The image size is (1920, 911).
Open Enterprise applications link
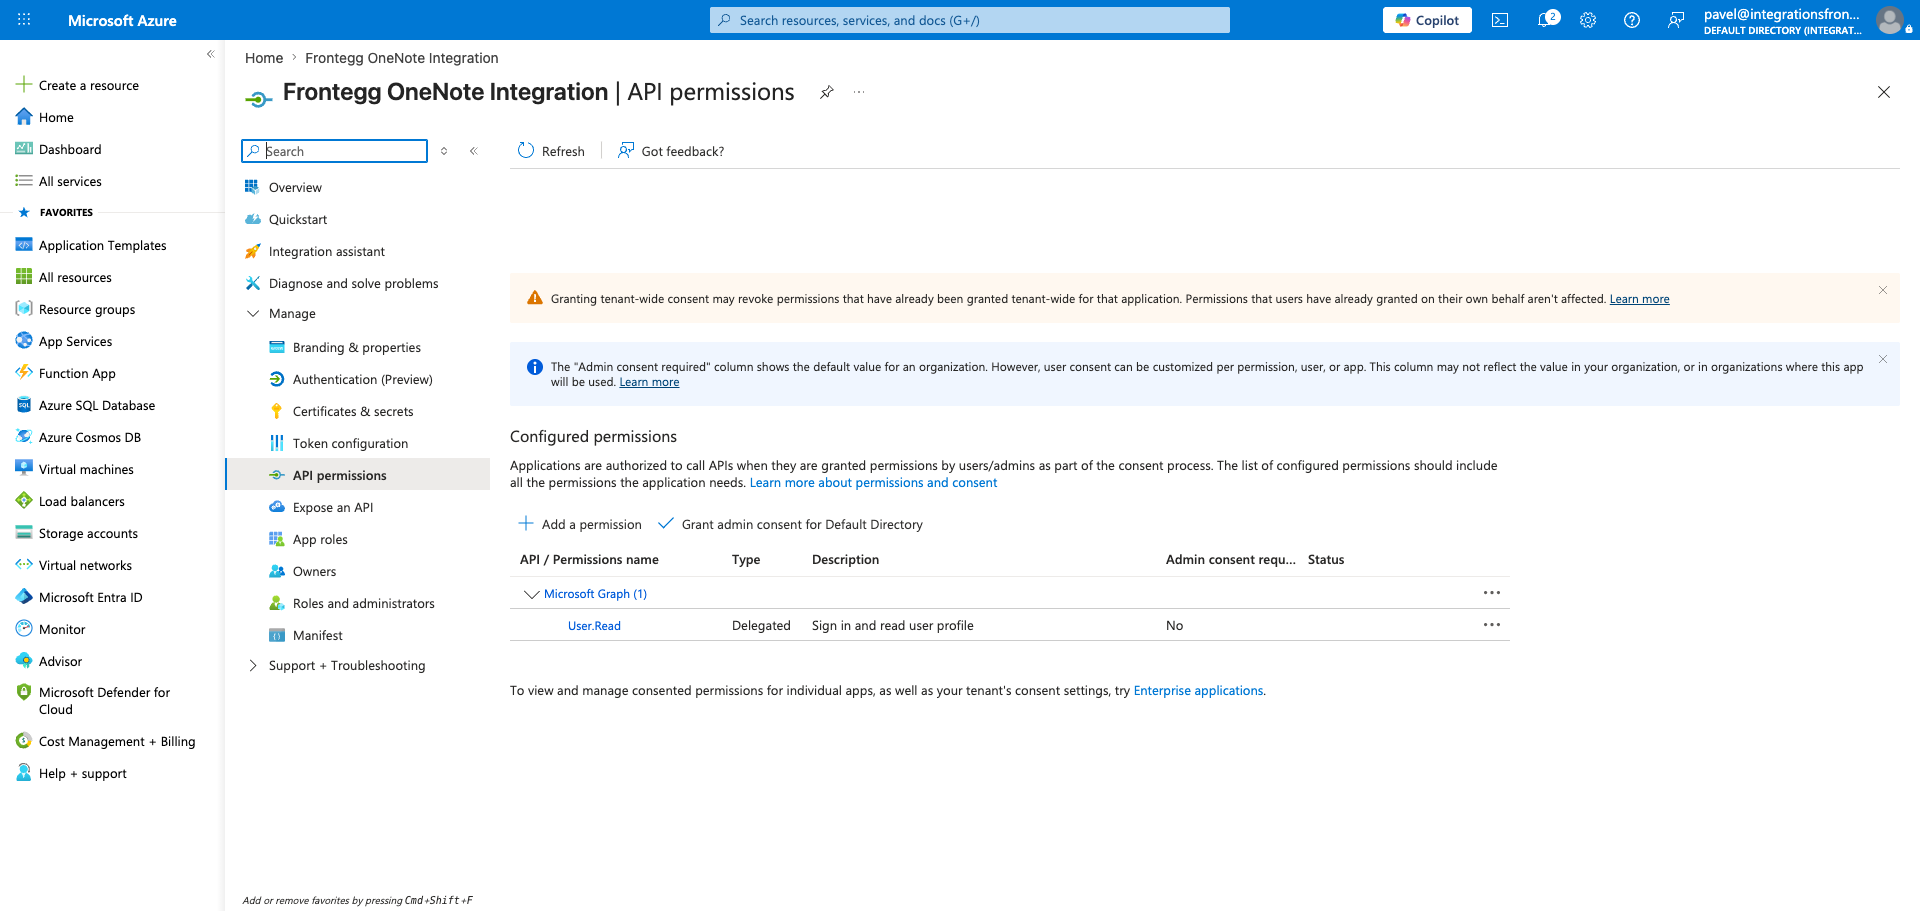click(1198, 691)
